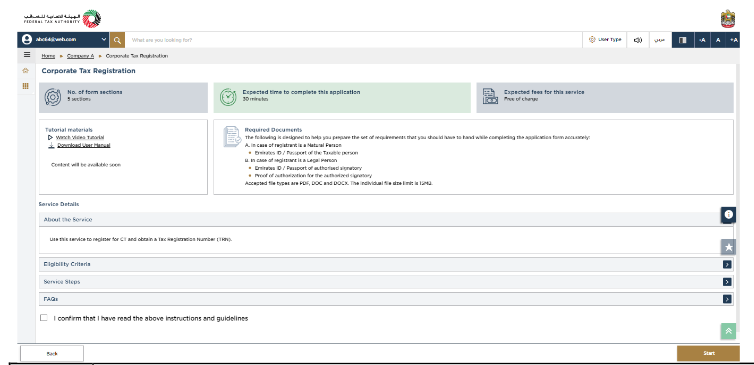
Task: Collapse the About the Service section
Action: pos(386,220)
